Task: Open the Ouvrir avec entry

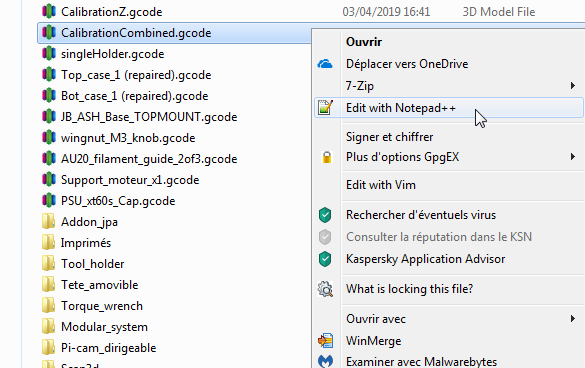Action: click(x=376, y=319)
